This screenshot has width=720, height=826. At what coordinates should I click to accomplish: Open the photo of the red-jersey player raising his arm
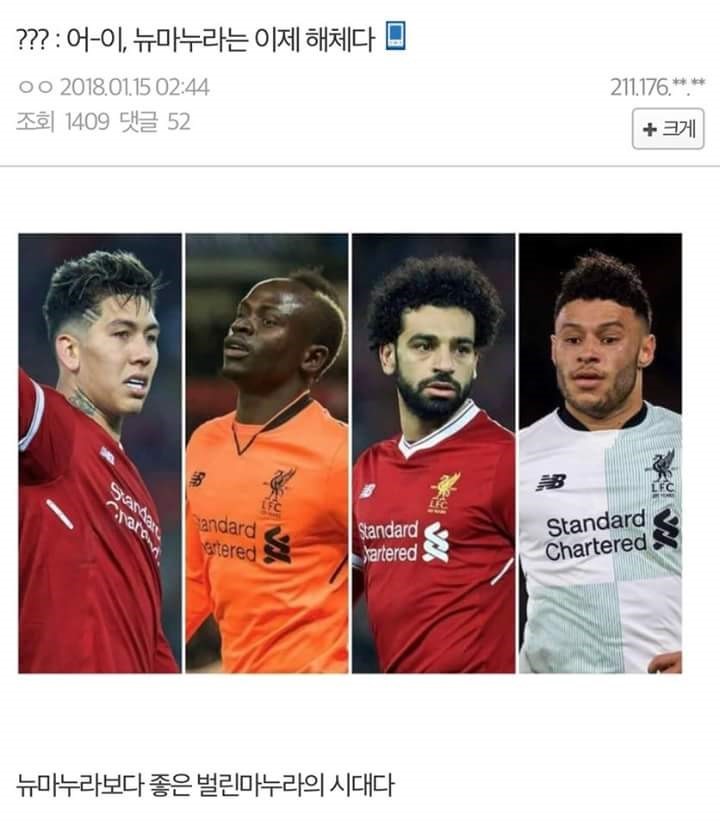[x=100, y=453]
